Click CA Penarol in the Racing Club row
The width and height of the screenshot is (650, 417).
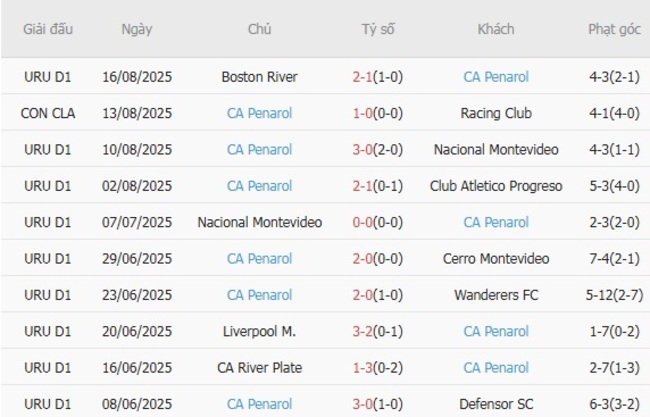coord(260,113)
